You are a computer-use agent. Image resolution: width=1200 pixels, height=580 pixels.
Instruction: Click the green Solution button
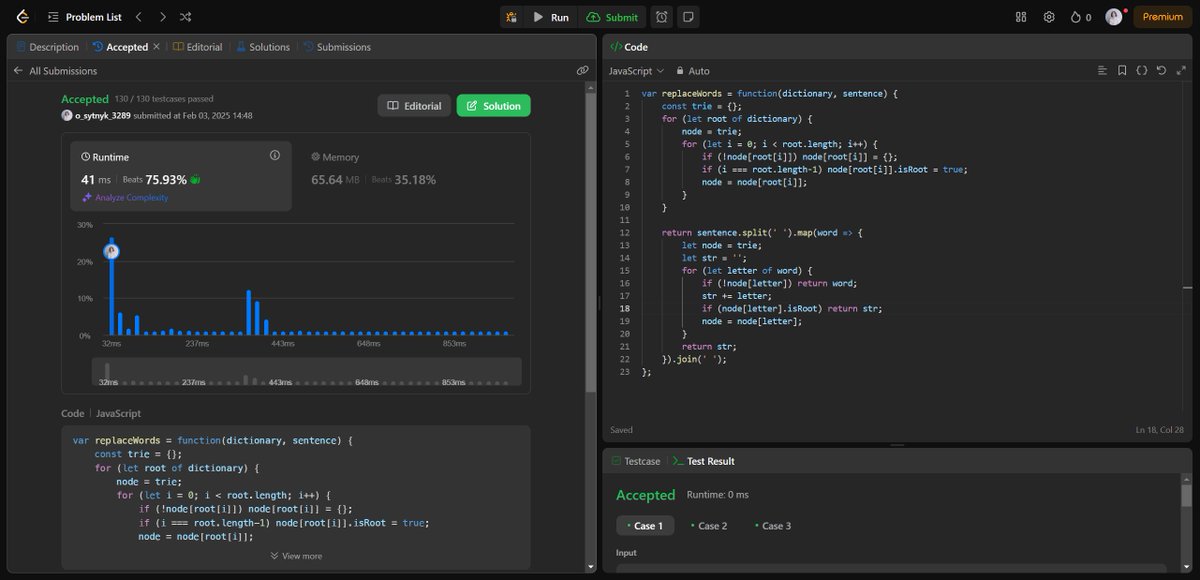coord(494,105)
